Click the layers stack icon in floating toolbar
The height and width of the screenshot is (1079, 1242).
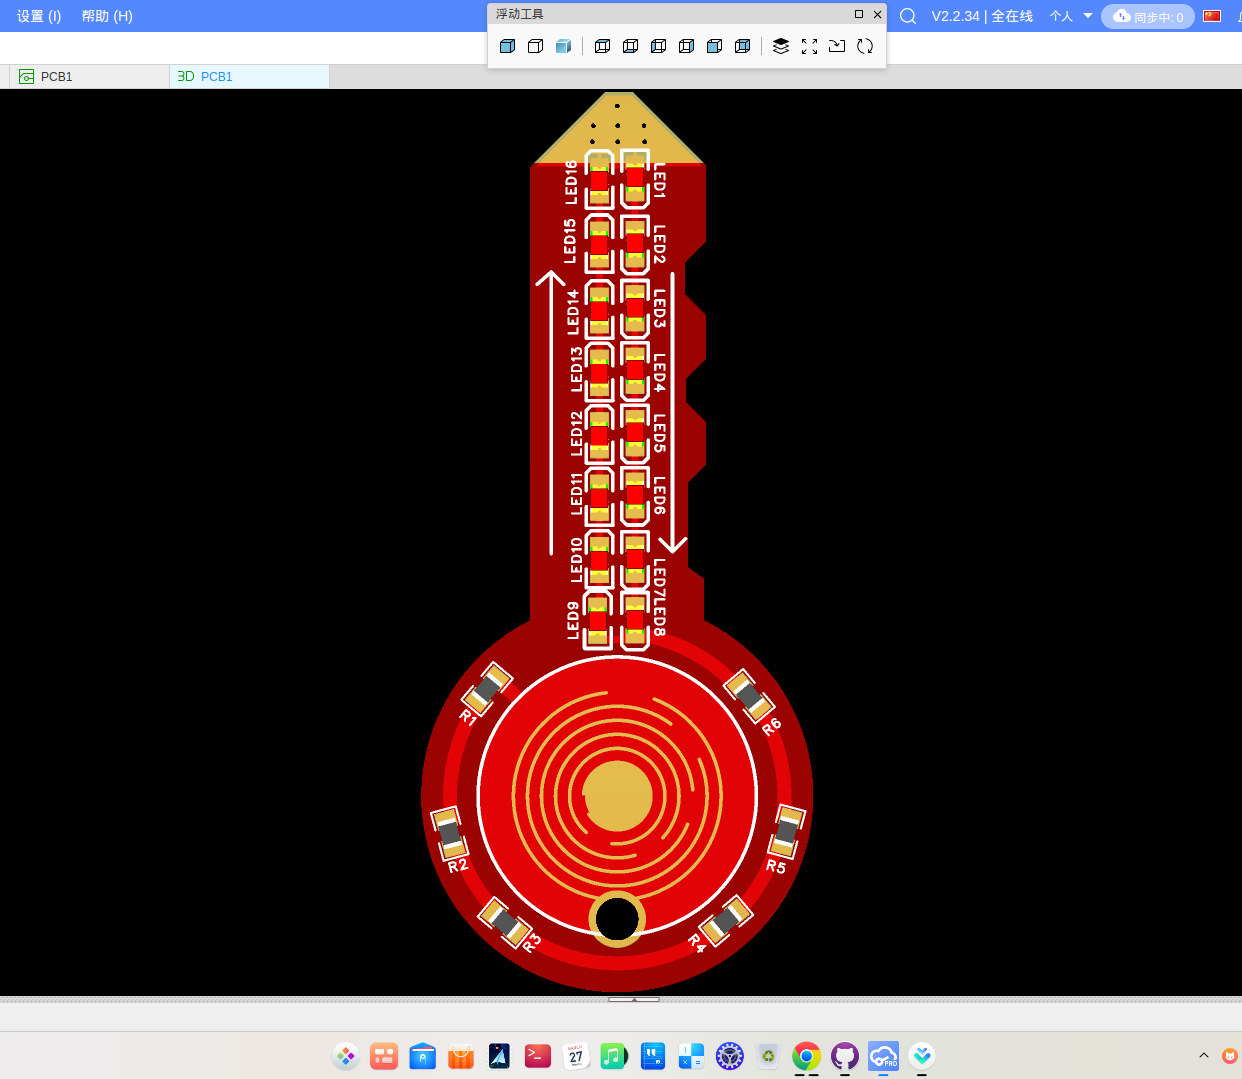[781, 46]
